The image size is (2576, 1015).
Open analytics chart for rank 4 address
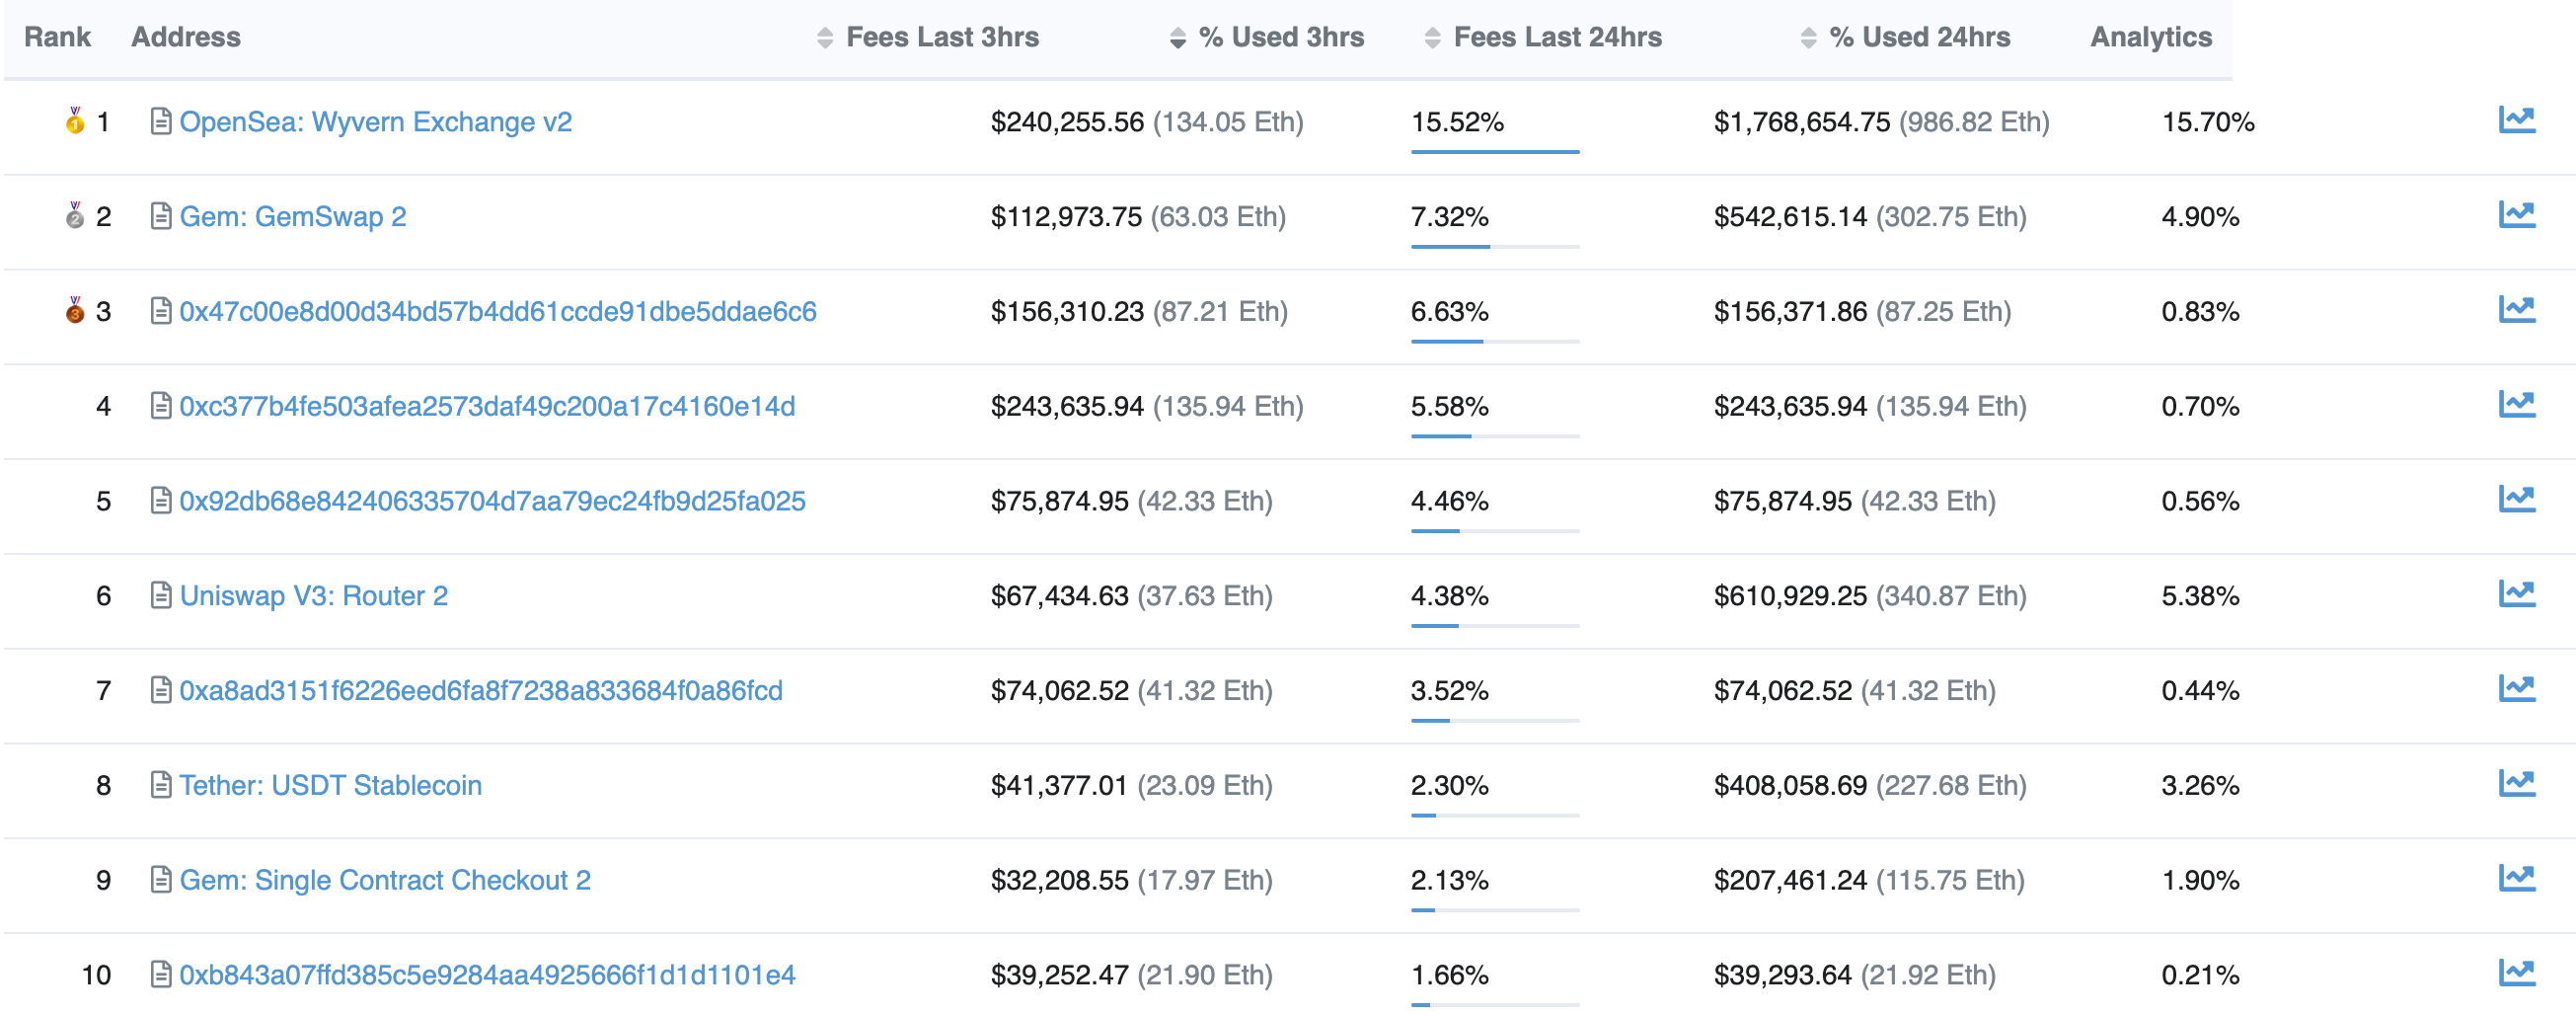(2516, 405)
